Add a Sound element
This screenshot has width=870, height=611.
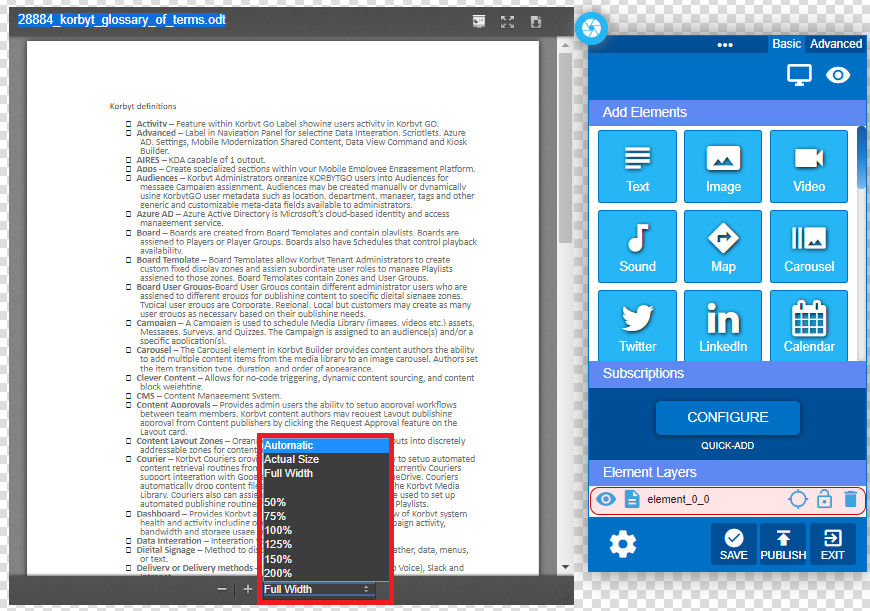pyautogui.click(x=638, y=246)
